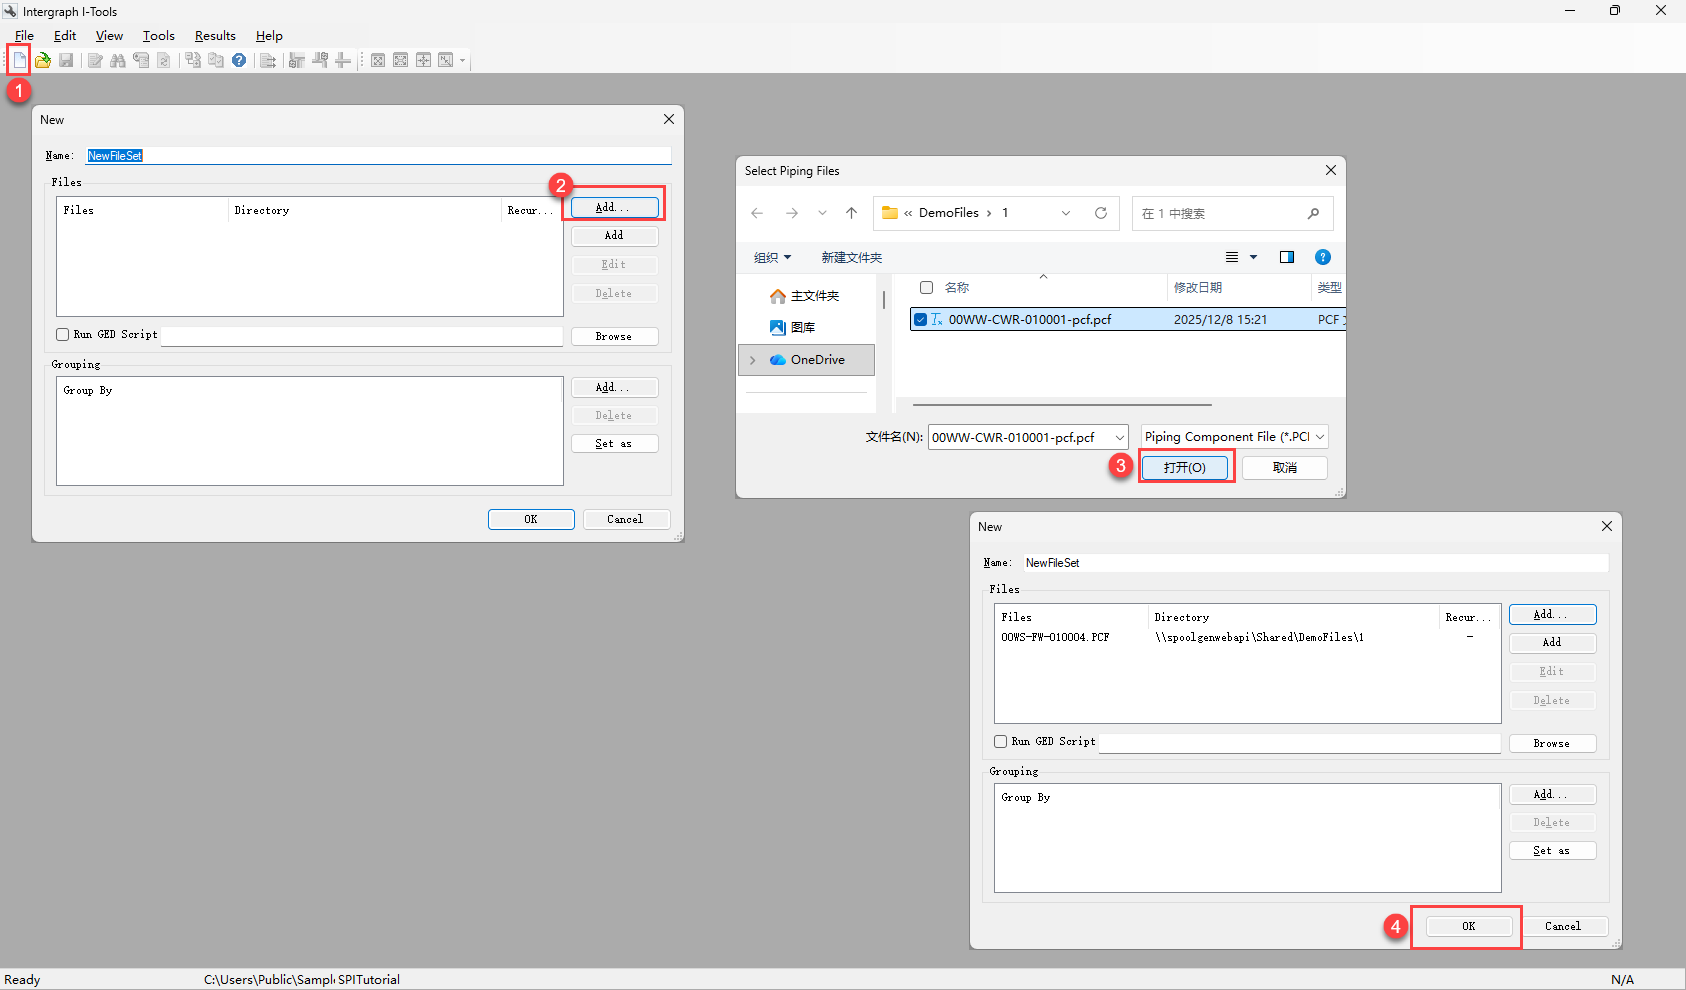Viewport: 1686px width, 990px height.
Task: Open the Piping Component File type dropdown
Action: [1235, 437]
